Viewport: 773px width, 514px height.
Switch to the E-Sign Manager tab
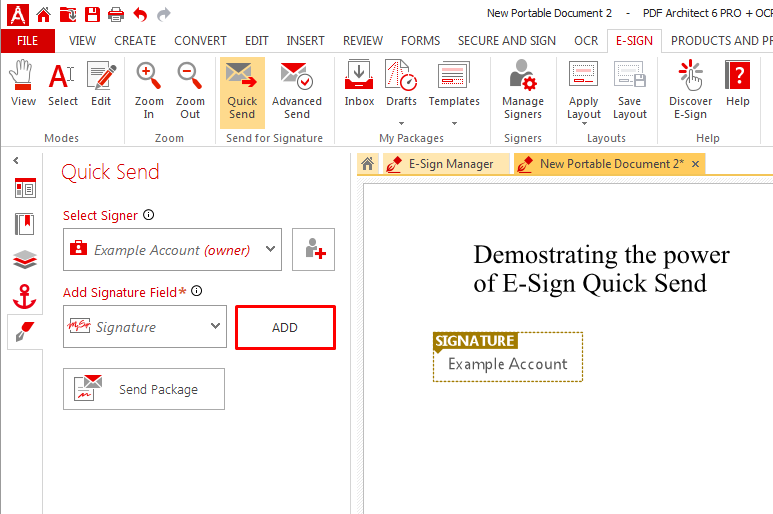[x=445, y=164]
